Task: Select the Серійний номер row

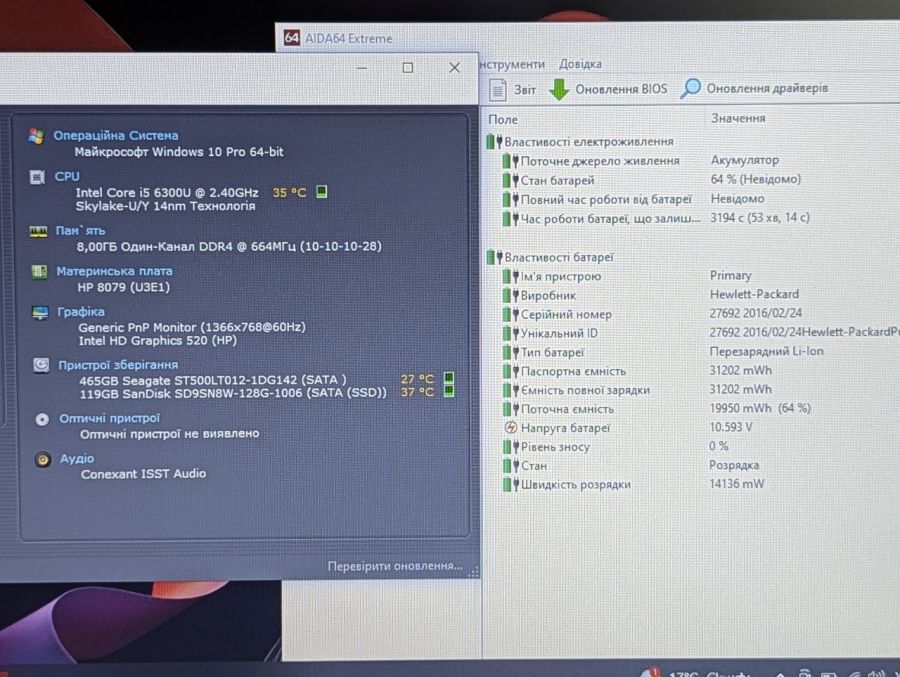Action: point(693,314)
